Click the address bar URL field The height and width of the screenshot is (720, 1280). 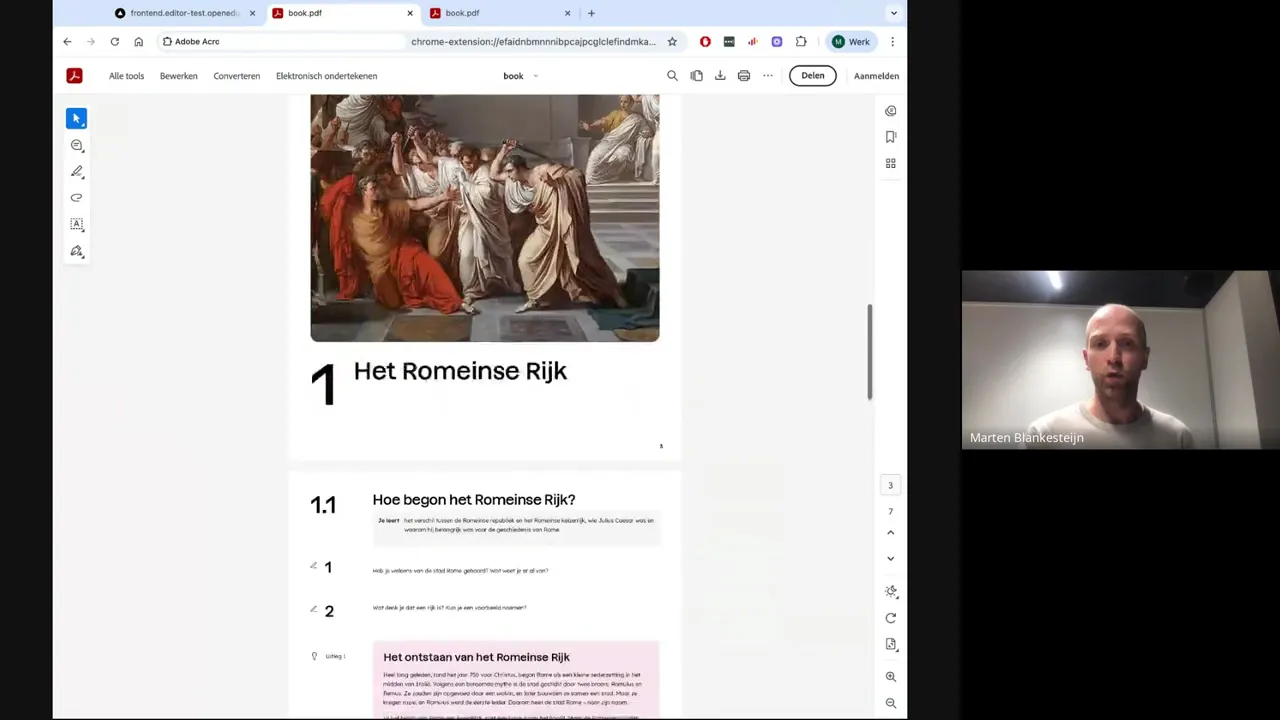coord(533,42)
